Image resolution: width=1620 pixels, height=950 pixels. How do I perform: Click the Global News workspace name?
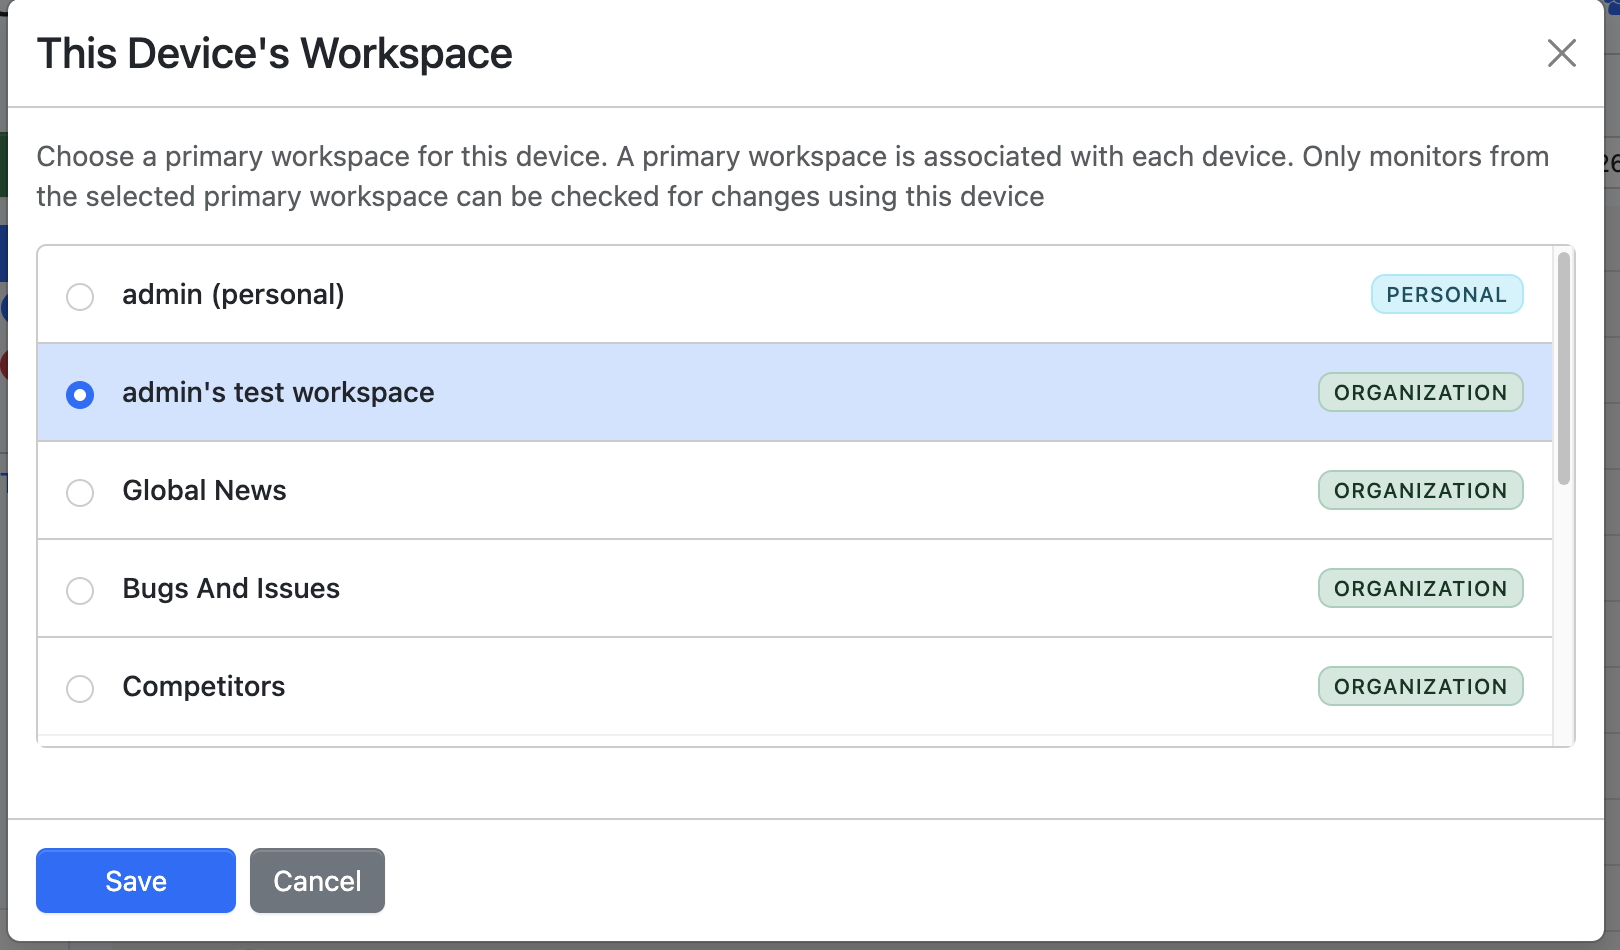[x=204, y=490]
